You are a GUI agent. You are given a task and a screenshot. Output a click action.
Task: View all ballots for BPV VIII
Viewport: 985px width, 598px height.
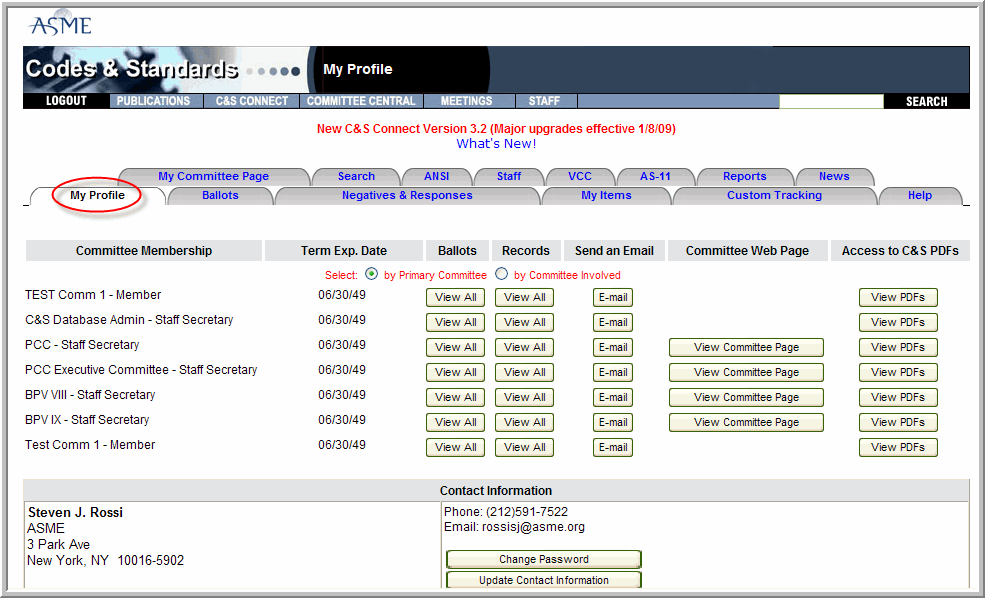[x=455, y=398]
